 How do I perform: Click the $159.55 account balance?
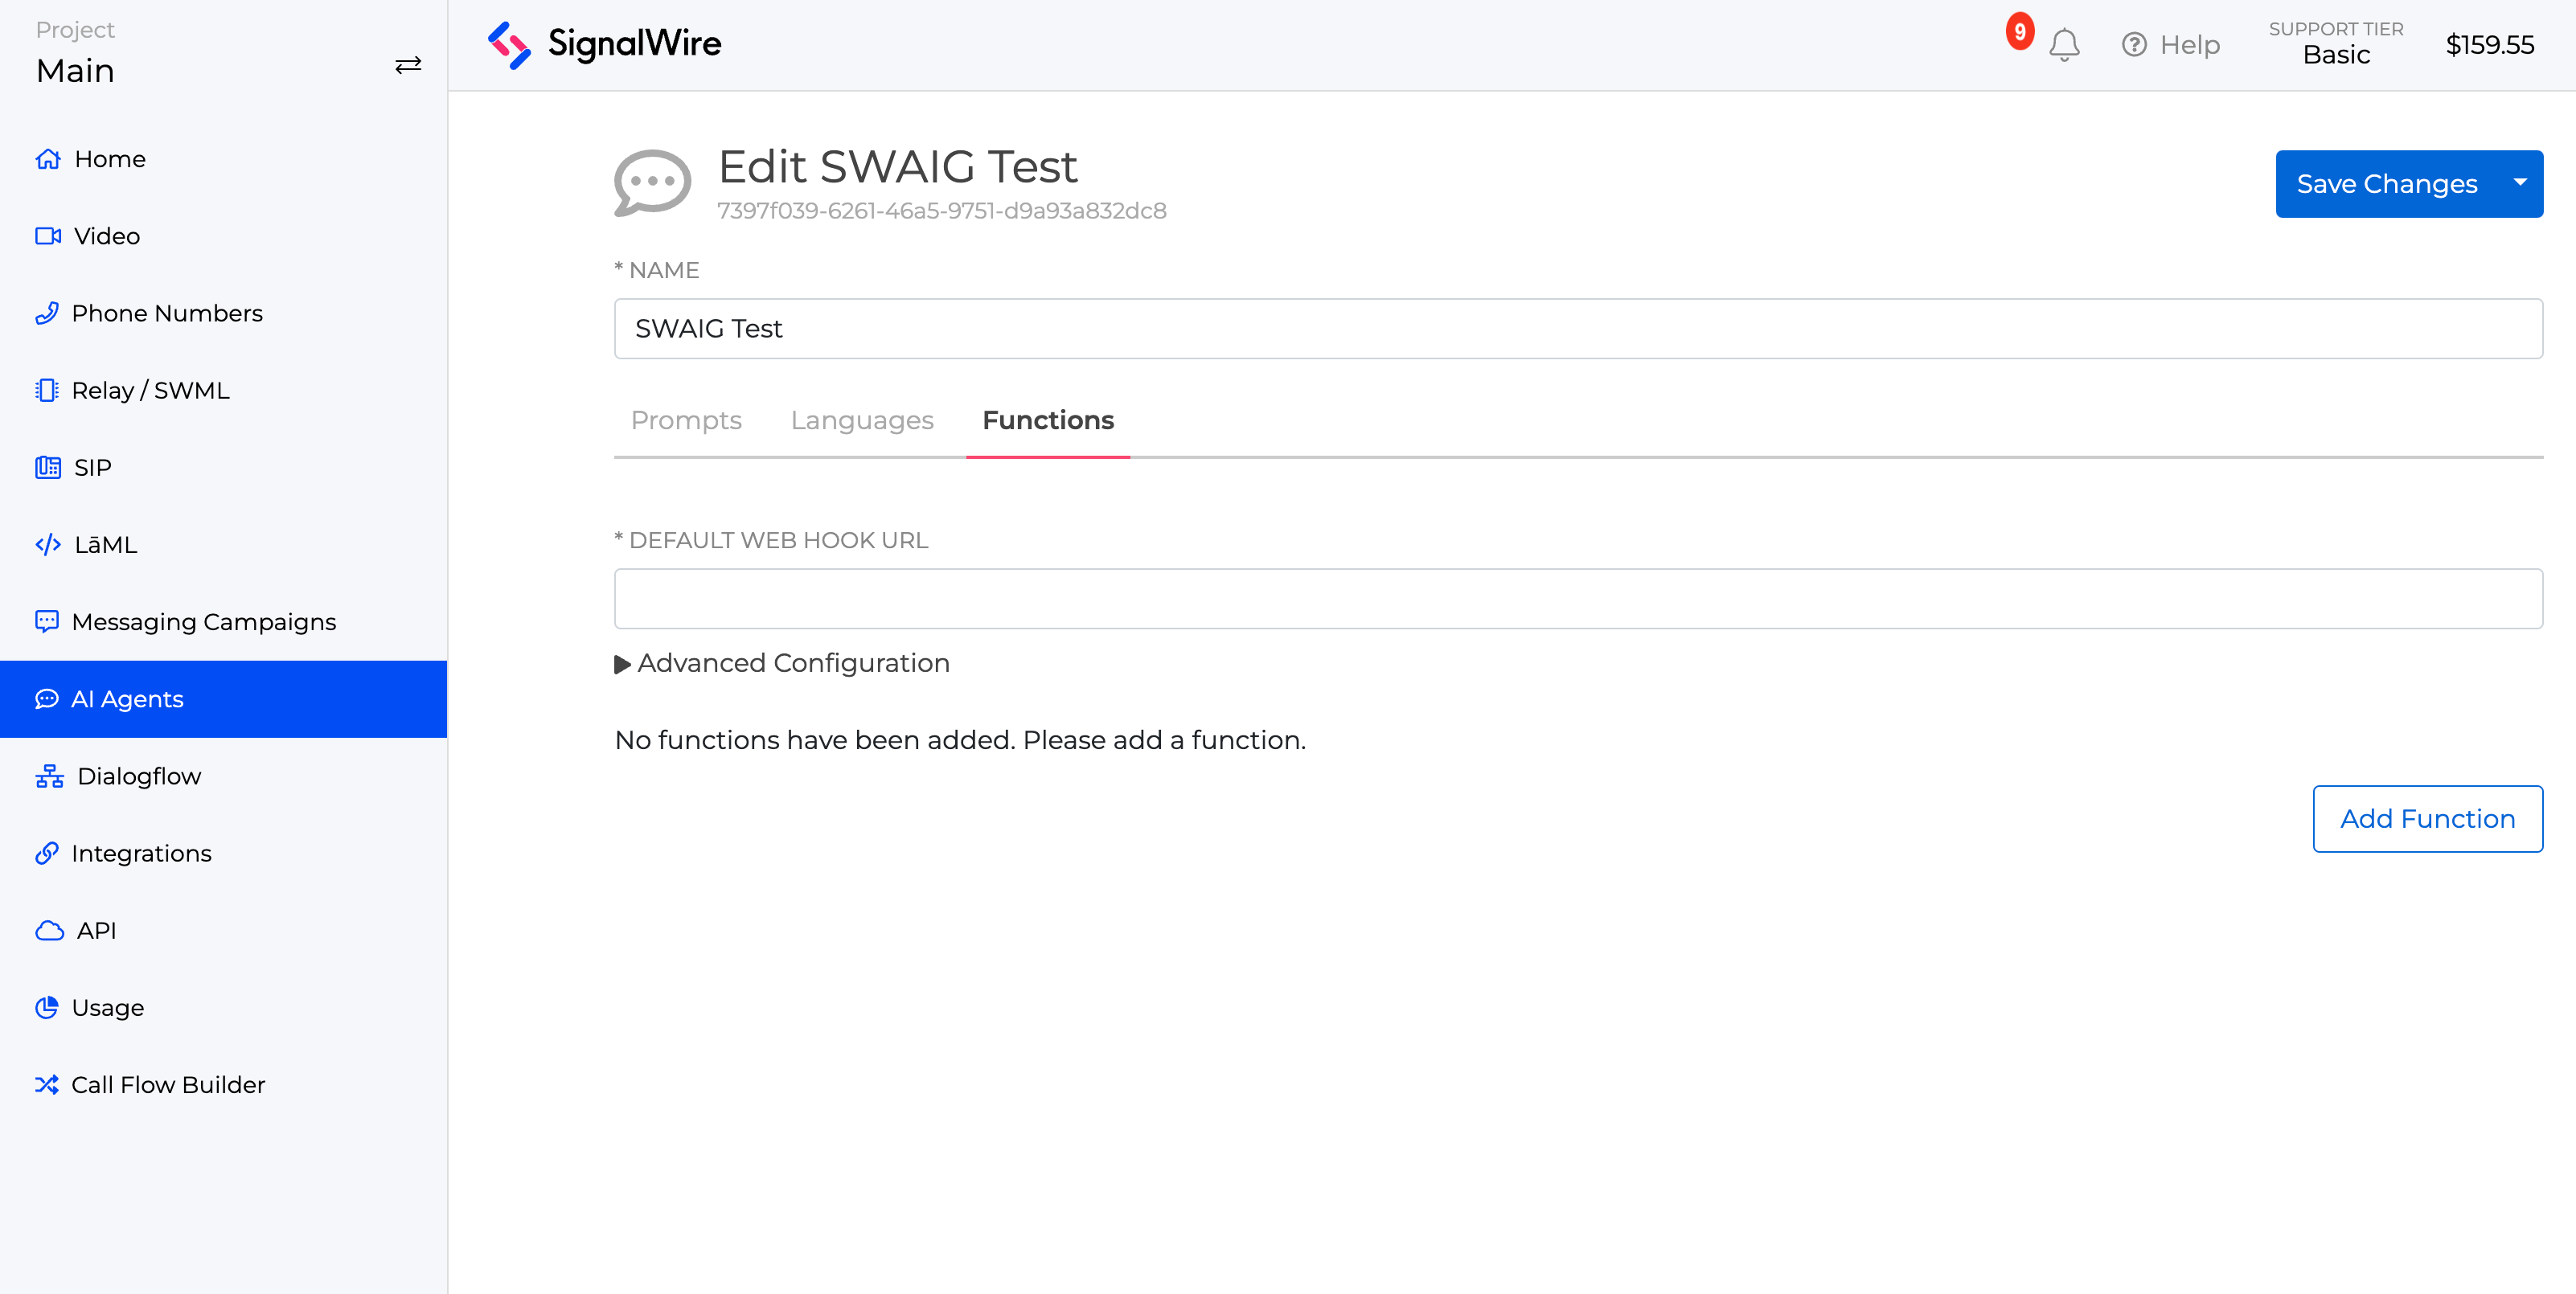click(2489, 45)
